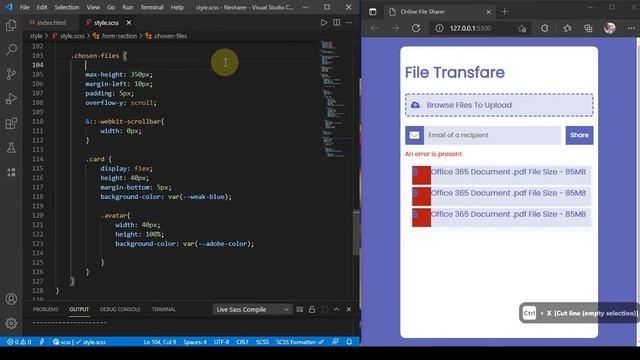The image size is (640, 360).
Task: Click the third Office 365 Document file card
Action: click(501, 217)
